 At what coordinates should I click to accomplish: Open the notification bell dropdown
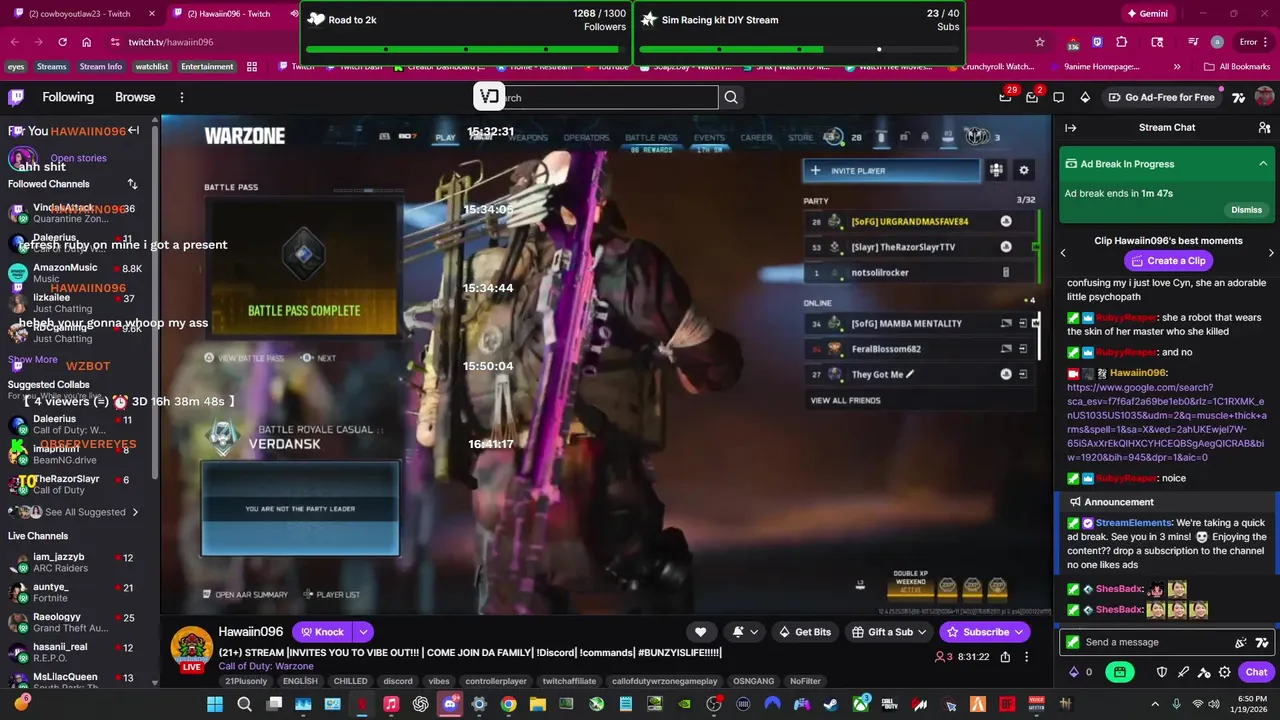click(745, 632)
